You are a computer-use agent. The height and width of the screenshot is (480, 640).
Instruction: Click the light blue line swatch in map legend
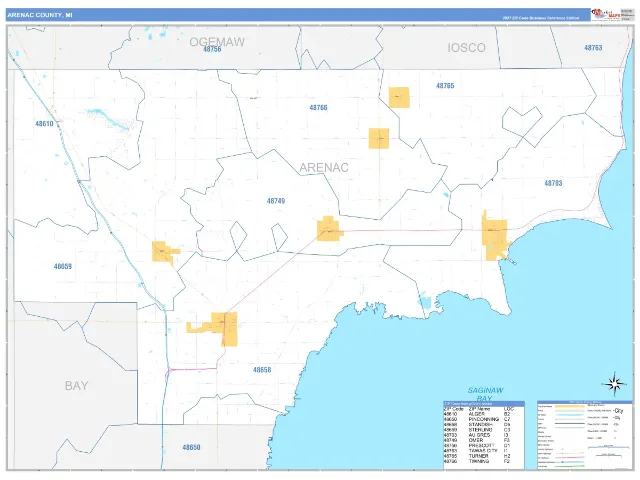tap(570, 415)
